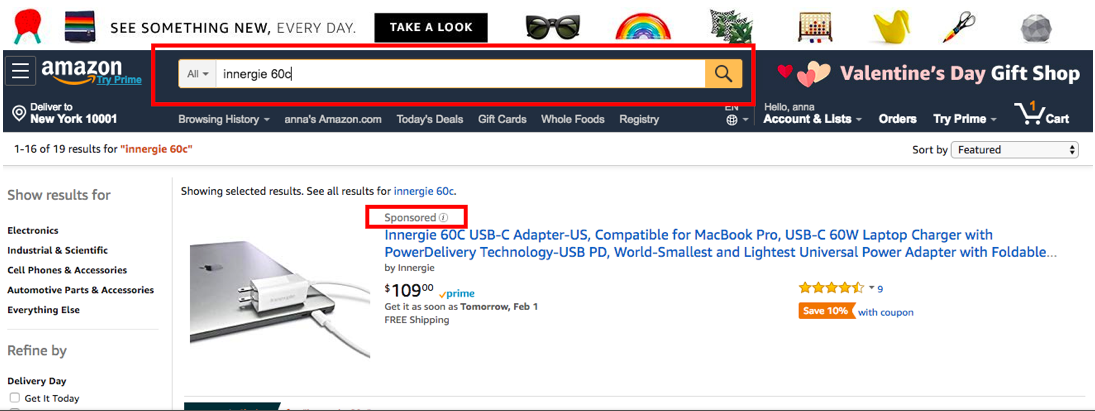
Task: Filter by Electronics department
Action: pyautogui.click(x=33, y=230)
